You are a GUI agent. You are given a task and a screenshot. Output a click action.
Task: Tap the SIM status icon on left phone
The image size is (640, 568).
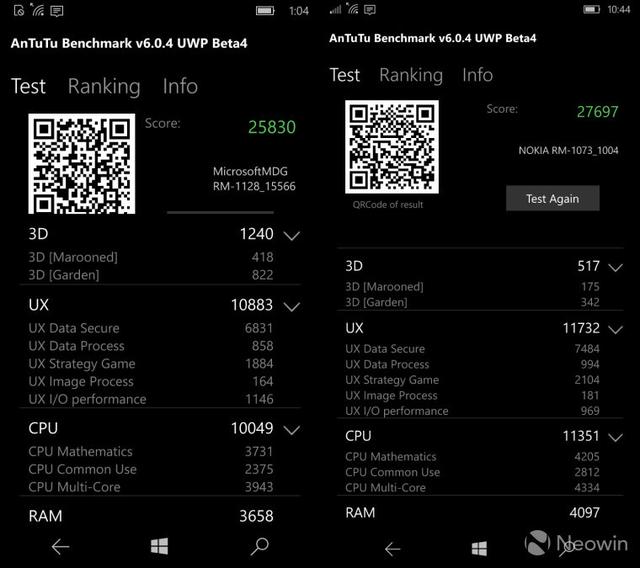(19, 10)
